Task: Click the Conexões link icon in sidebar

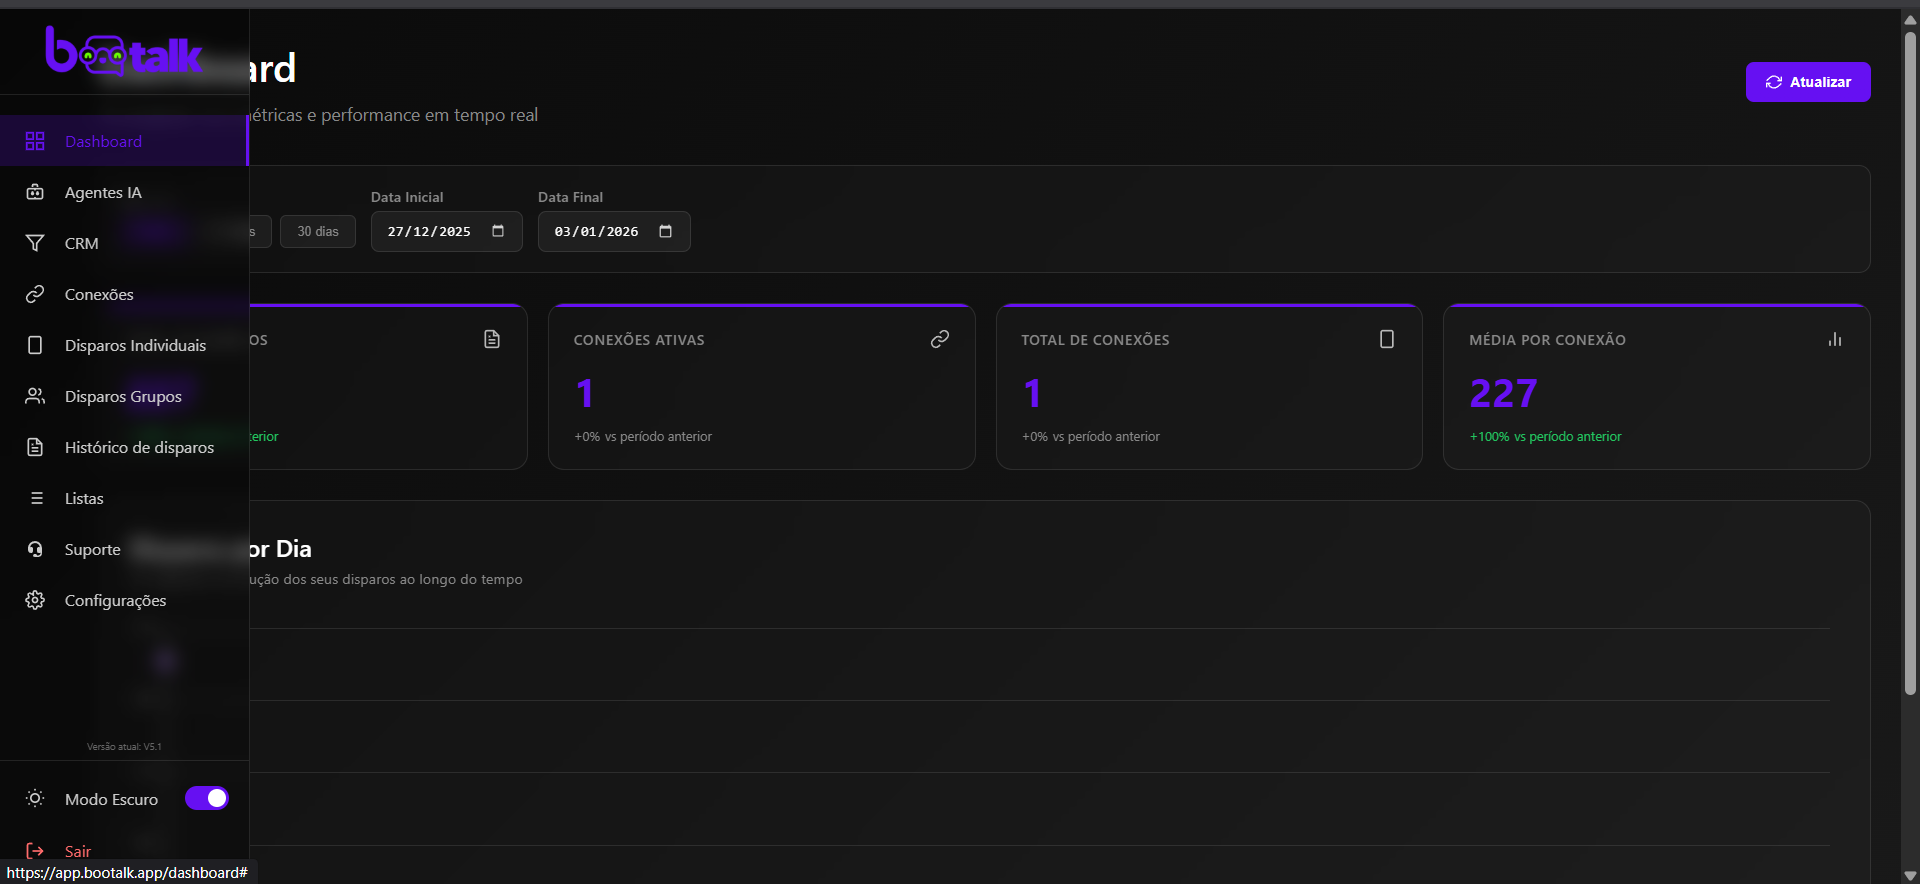Action: (x=35, y=294)
